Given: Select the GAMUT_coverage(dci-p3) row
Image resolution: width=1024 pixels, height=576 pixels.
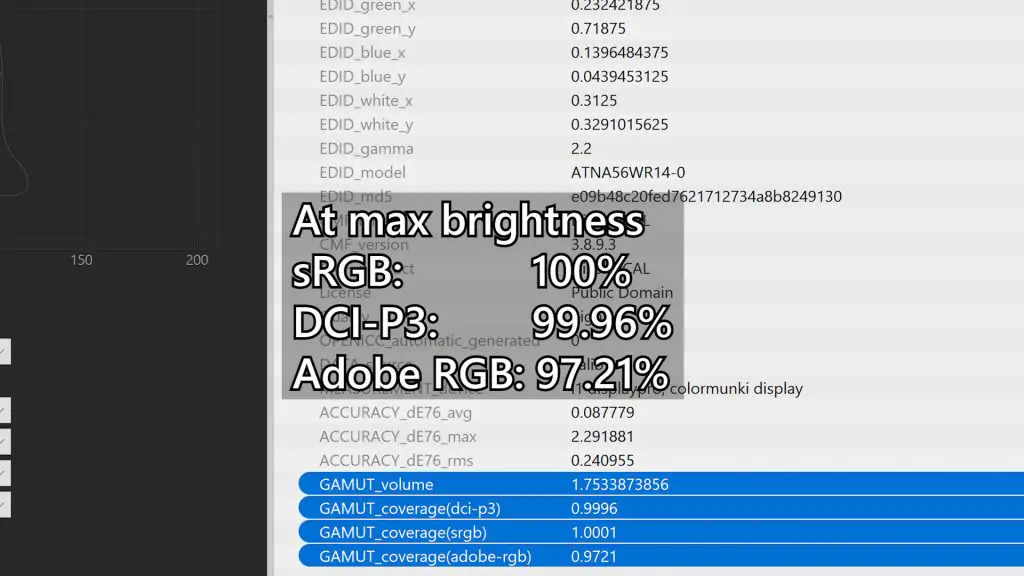Looking at the screenshot, I should [661, 509].
